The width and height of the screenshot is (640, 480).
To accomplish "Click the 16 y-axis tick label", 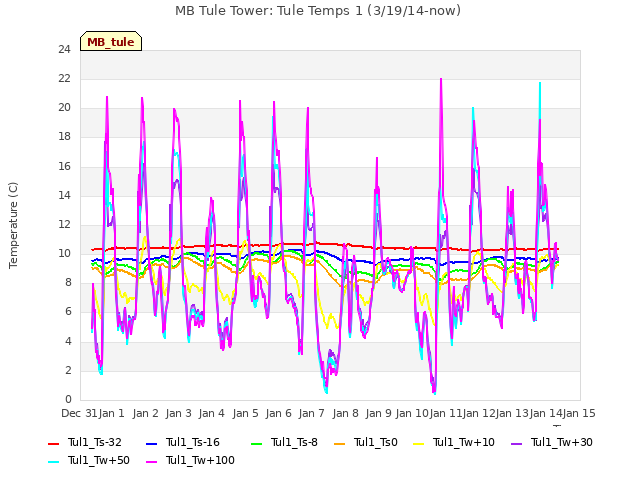I will (x=64, y=167).
